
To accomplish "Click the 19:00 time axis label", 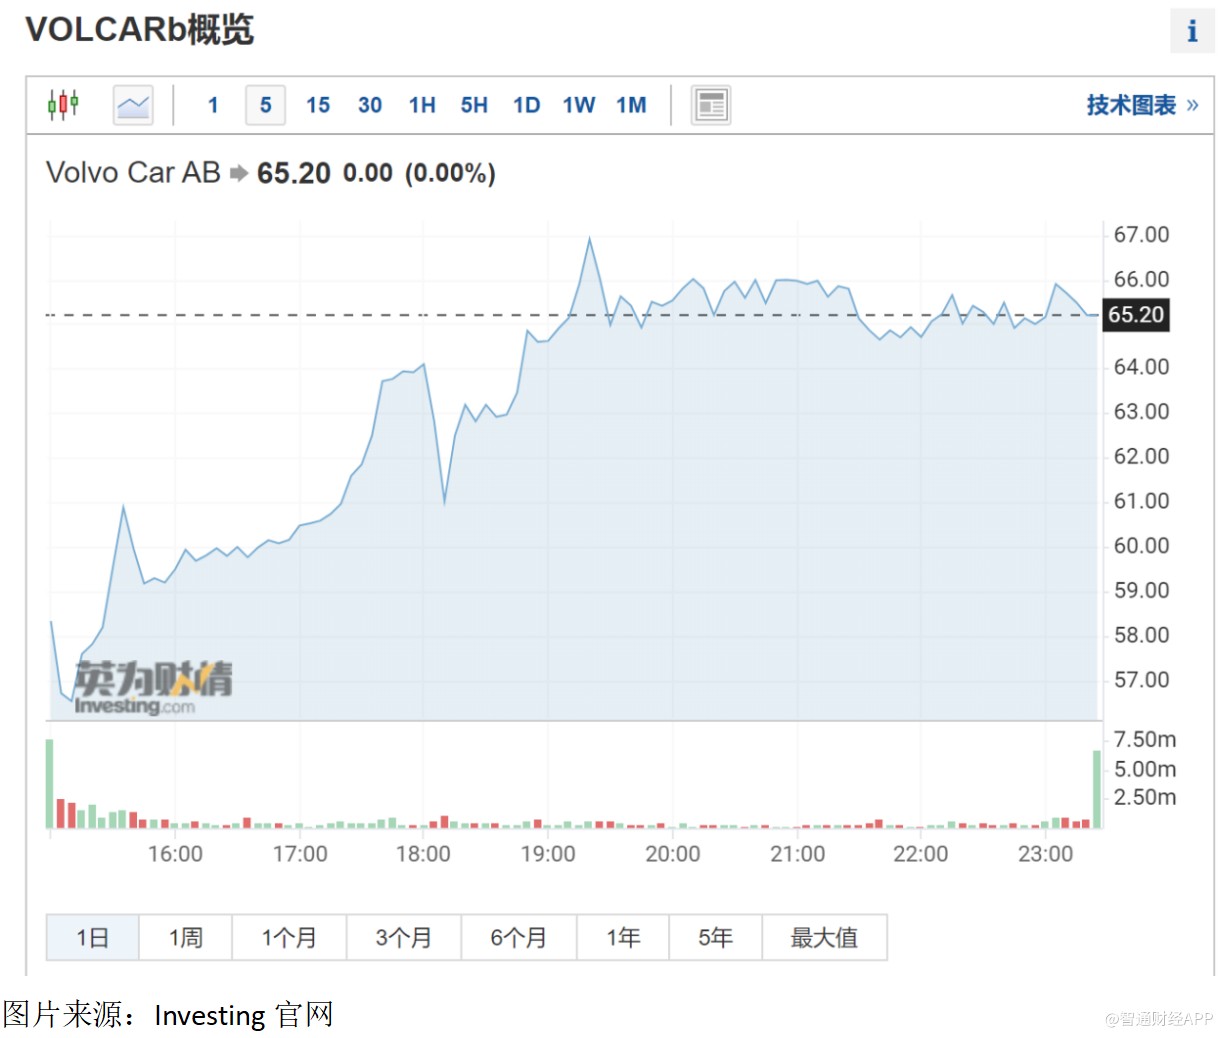I will [x=548, y=854].
